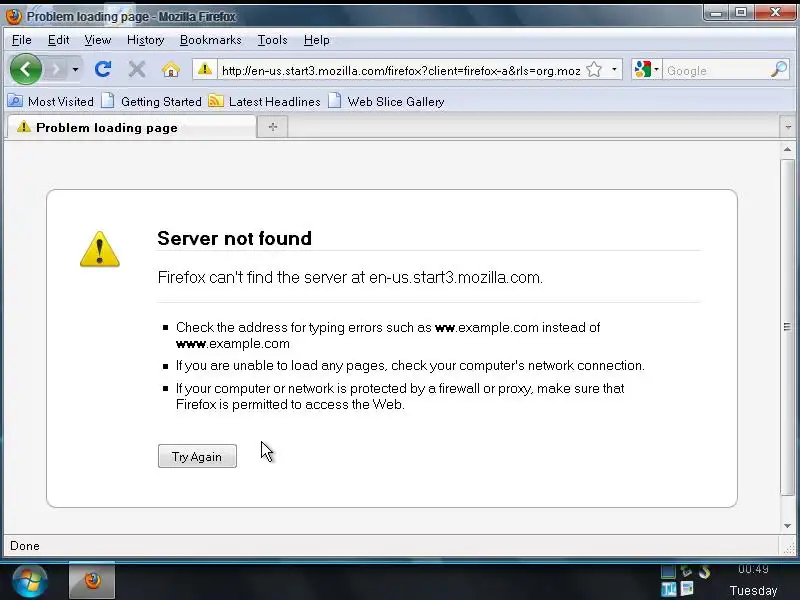Open the Bookmarks menu
The image size is (800, 600).
point(211,40)
